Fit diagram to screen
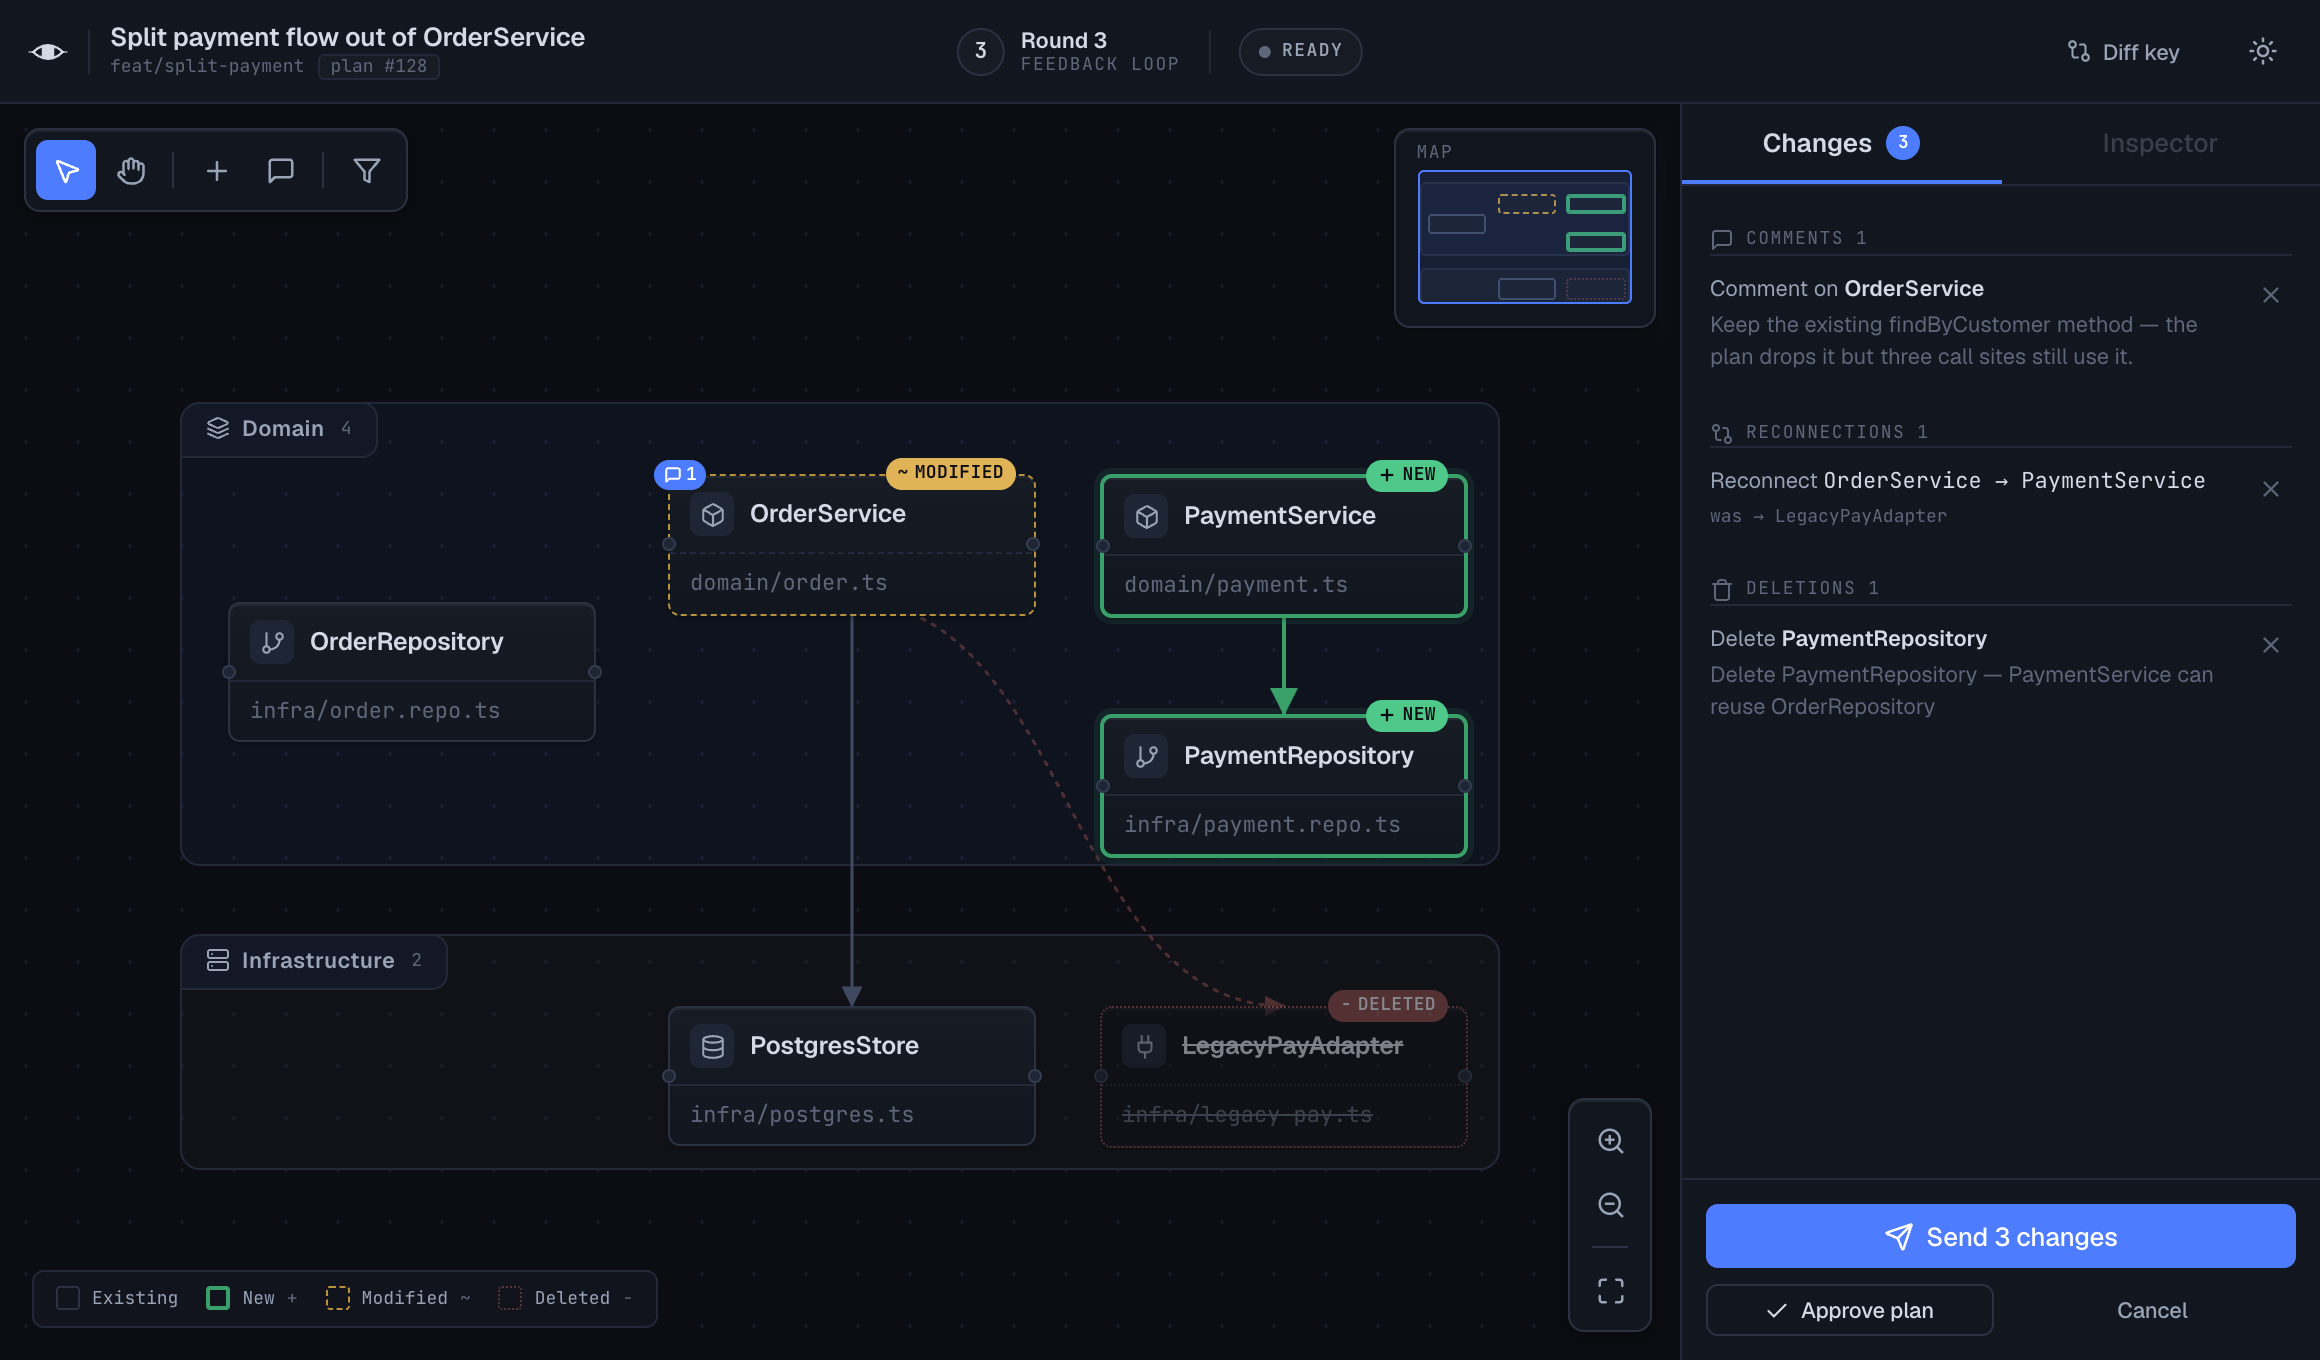Viewport: 2320px width, 1360px height. [1611, 1291]
